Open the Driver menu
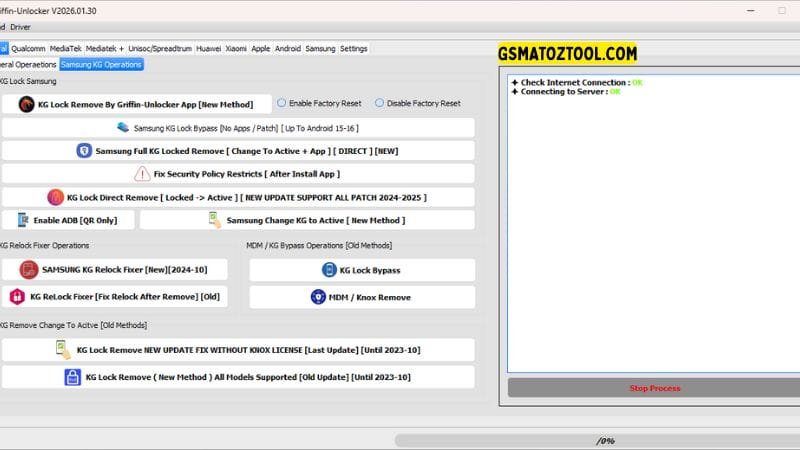This screenshot has height=450, width=800. coord(20,27)
